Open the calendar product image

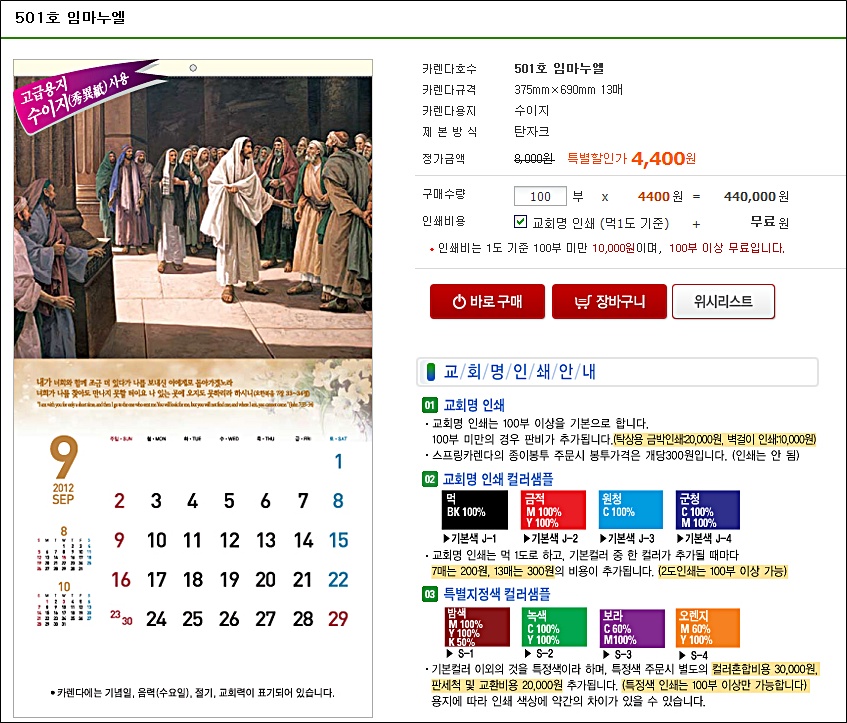click(x=193, y=388)
